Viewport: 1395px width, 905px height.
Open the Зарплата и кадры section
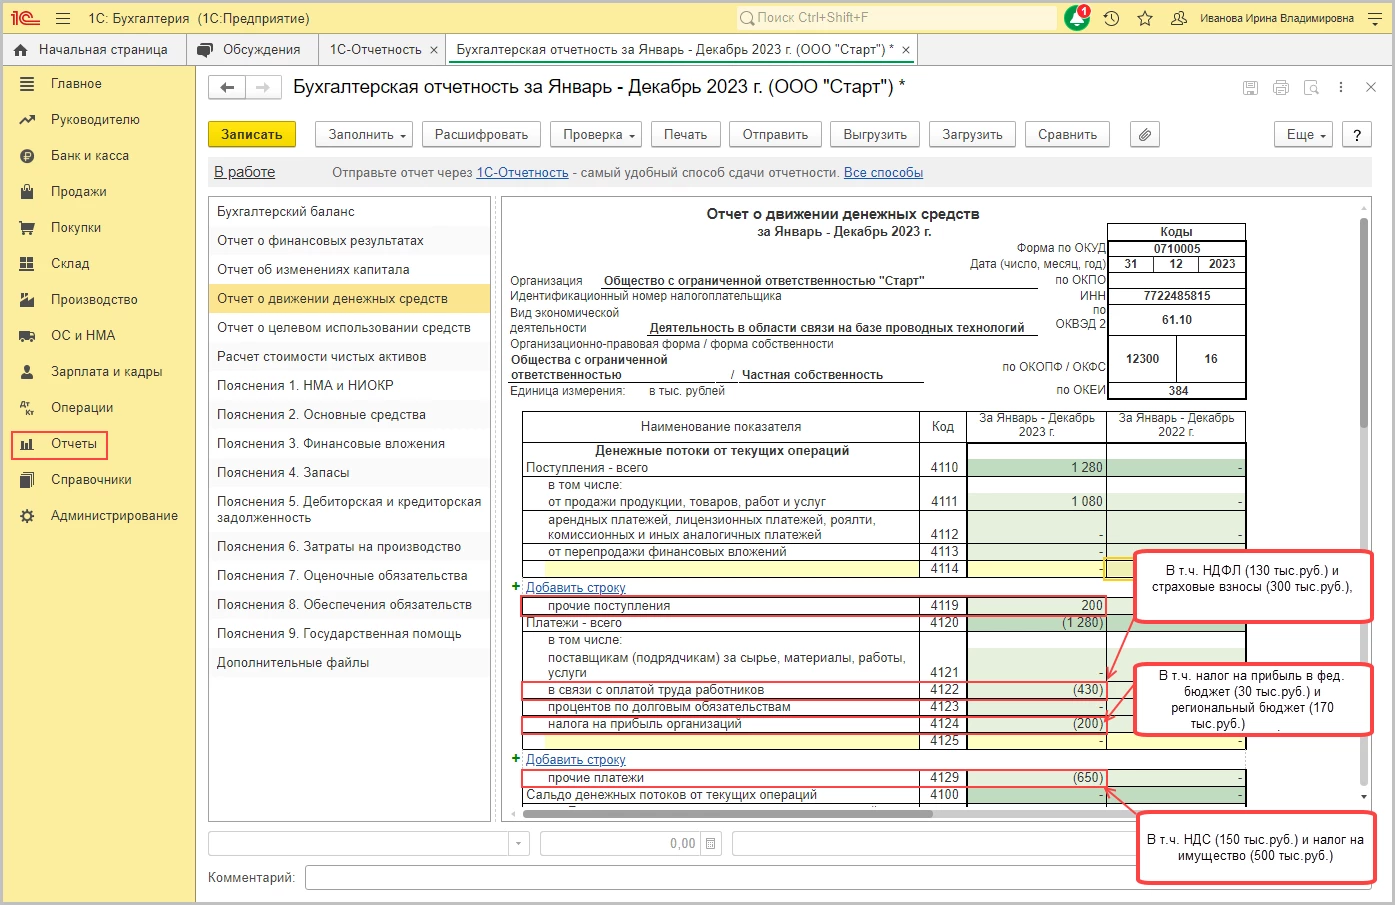106,372
